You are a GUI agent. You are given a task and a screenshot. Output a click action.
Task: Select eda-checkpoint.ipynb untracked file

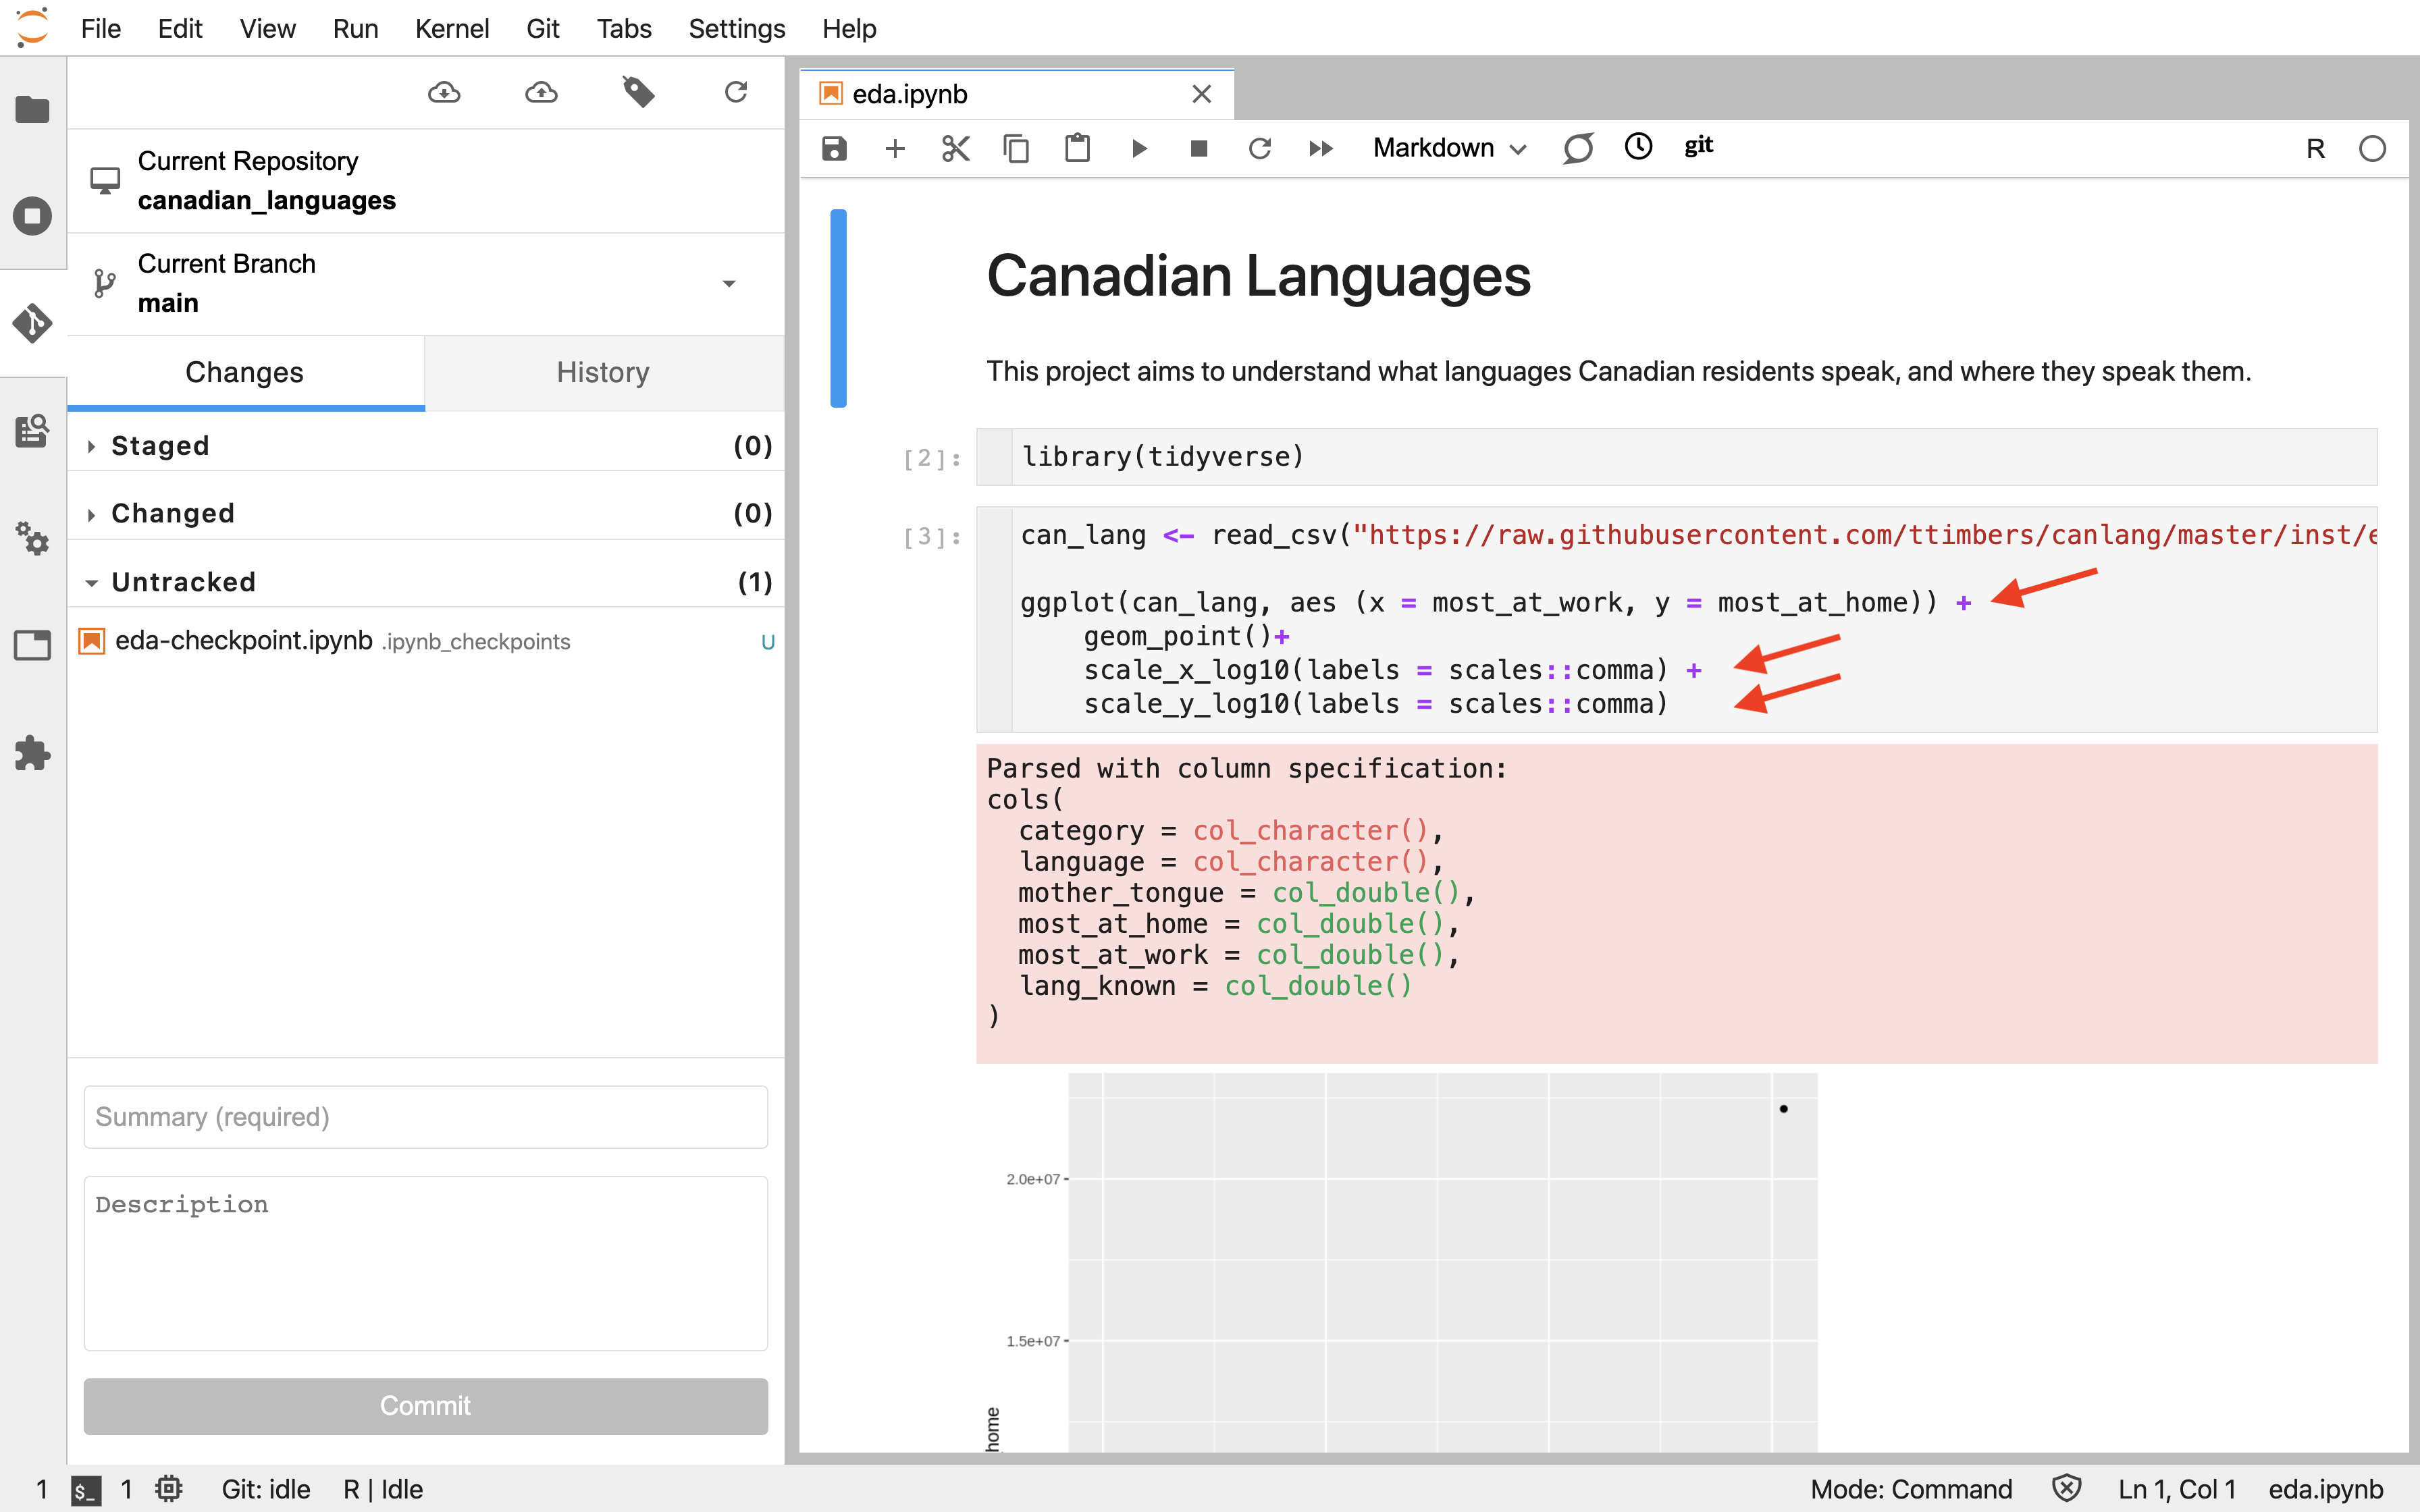(426, 641)
